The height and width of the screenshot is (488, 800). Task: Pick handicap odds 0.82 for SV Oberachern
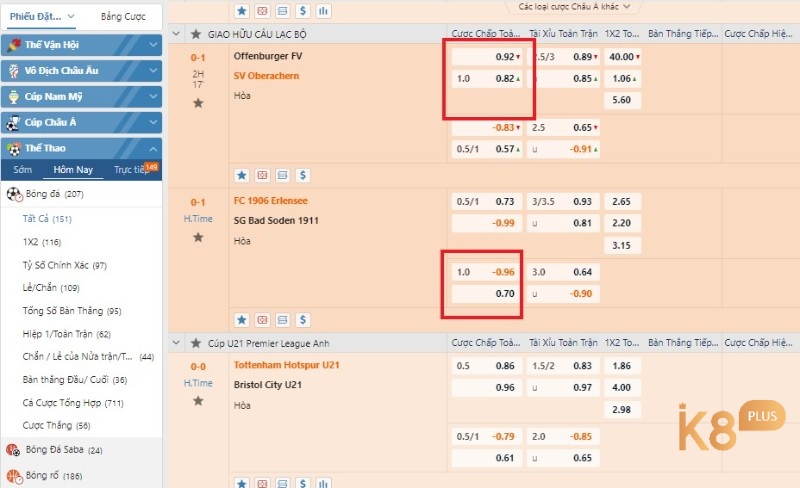487,79
